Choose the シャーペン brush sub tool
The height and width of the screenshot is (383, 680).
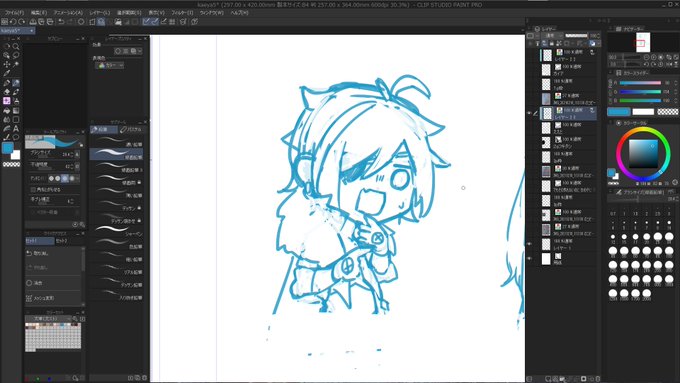click(x=117, y=230)
